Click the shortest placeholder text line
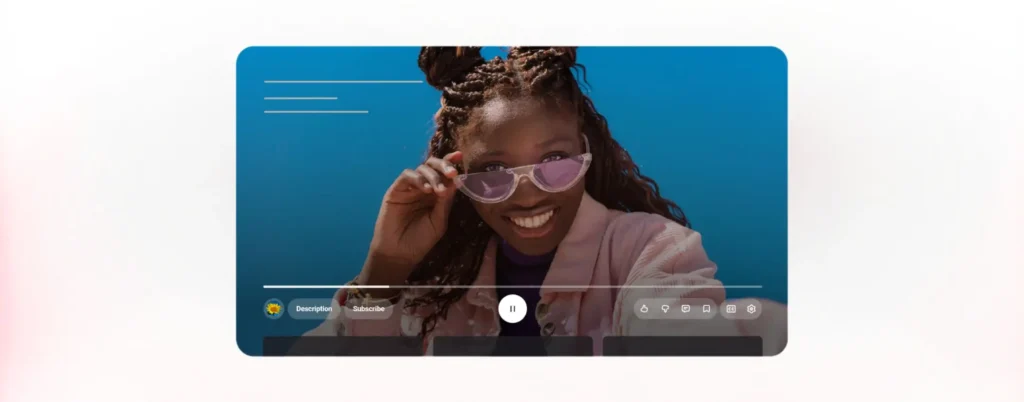Viewport: 1024px width, 402px height. pos(300,98)
